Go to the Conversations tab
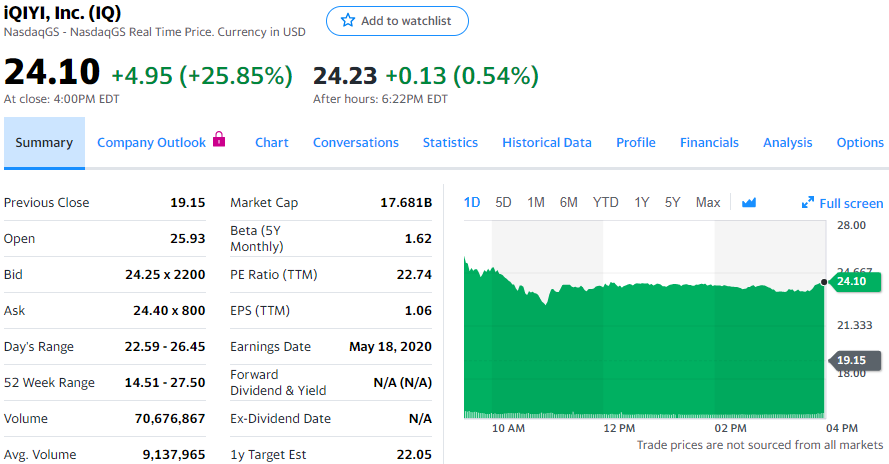Viewport: 889px width, 464px height. click(355, 142)
